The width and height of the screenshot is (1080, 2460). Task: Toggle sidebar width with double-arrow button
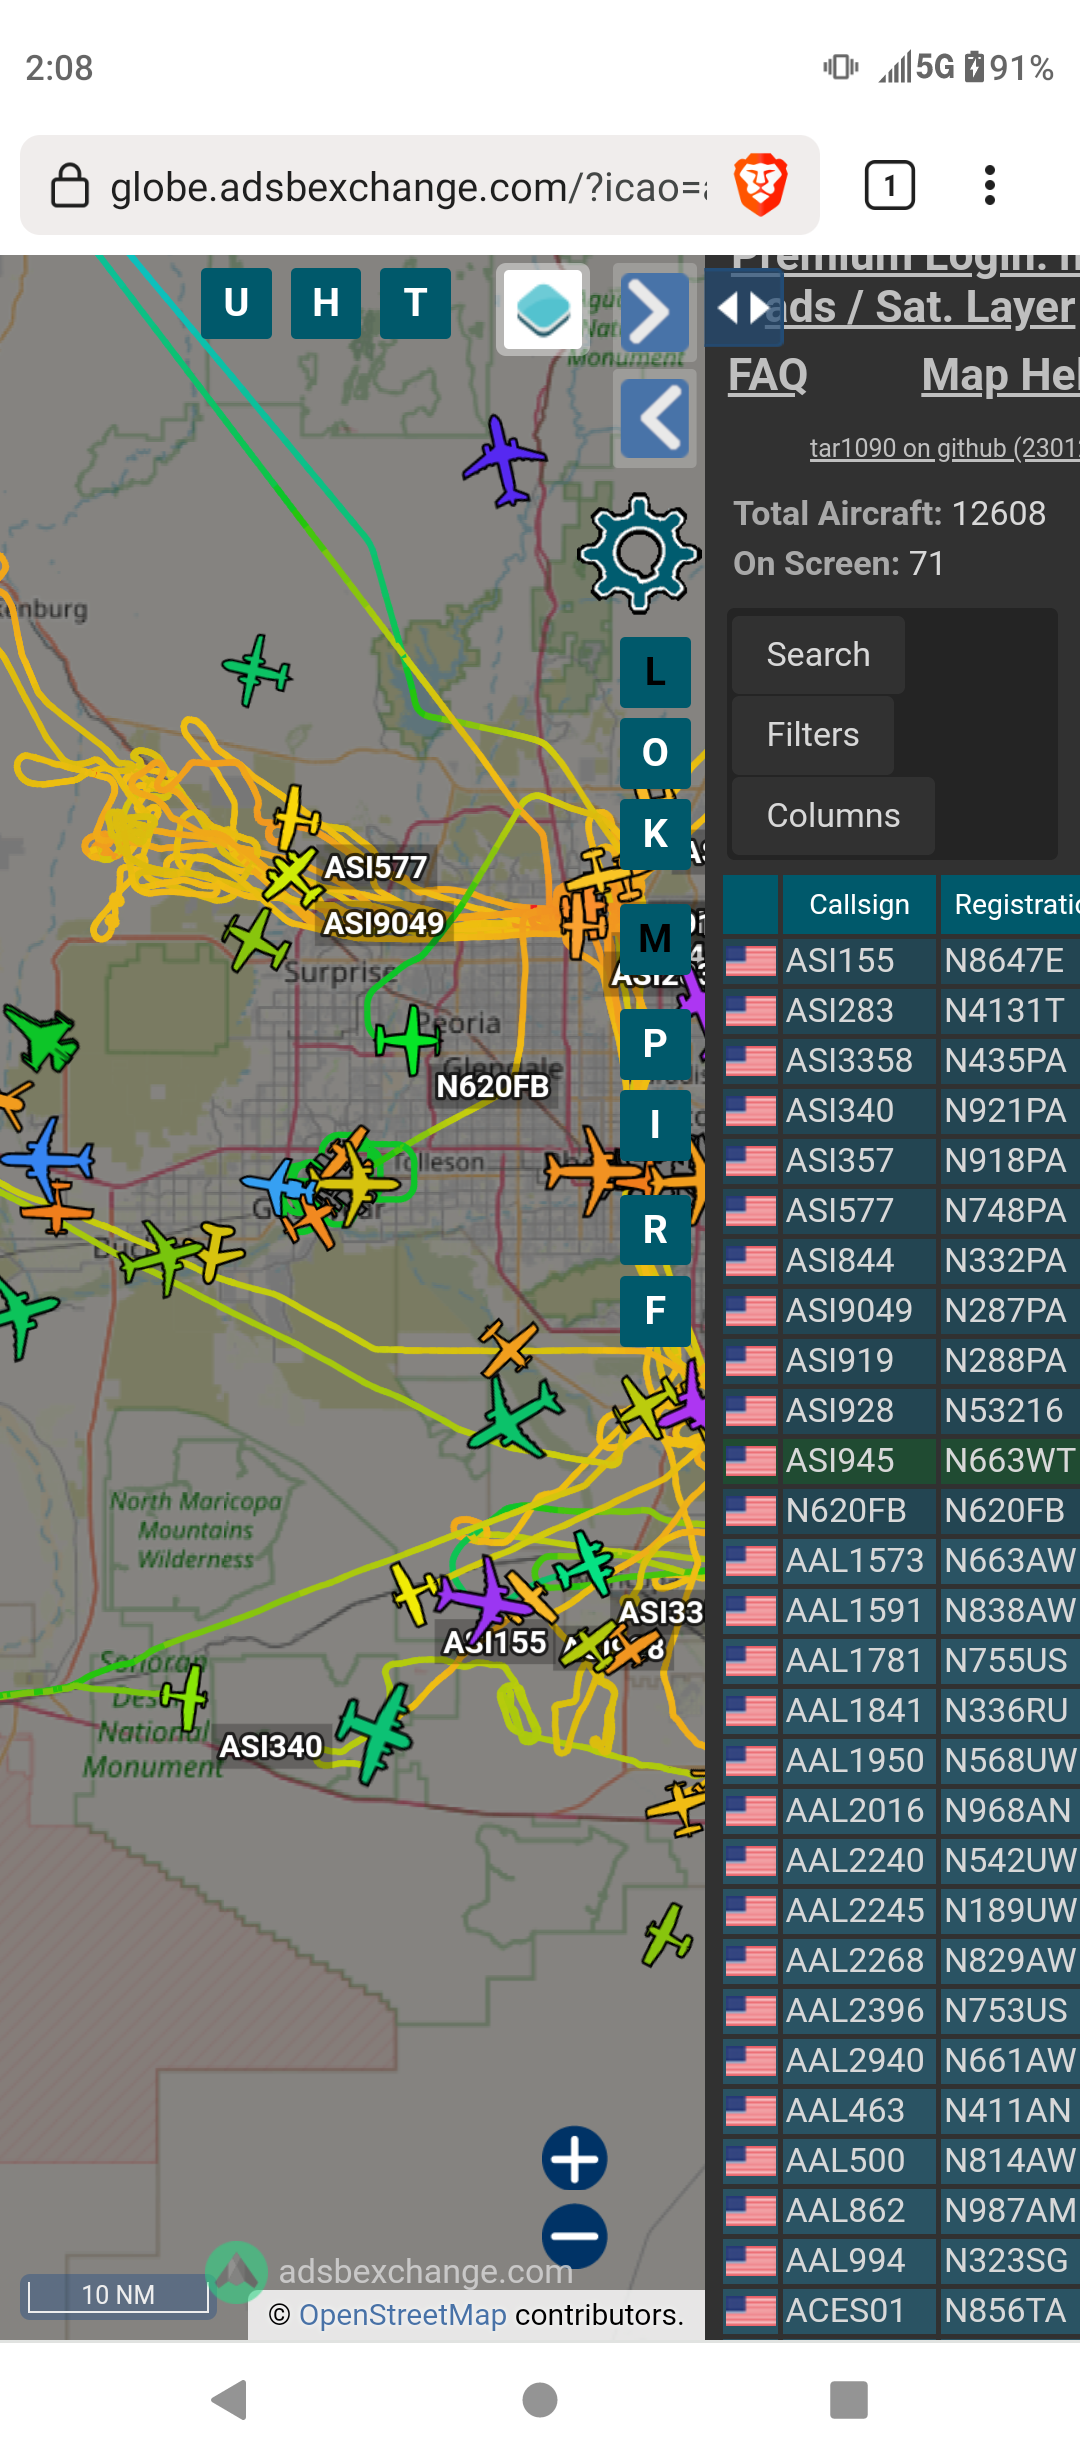pyautogui.click(x=743, y=308)
